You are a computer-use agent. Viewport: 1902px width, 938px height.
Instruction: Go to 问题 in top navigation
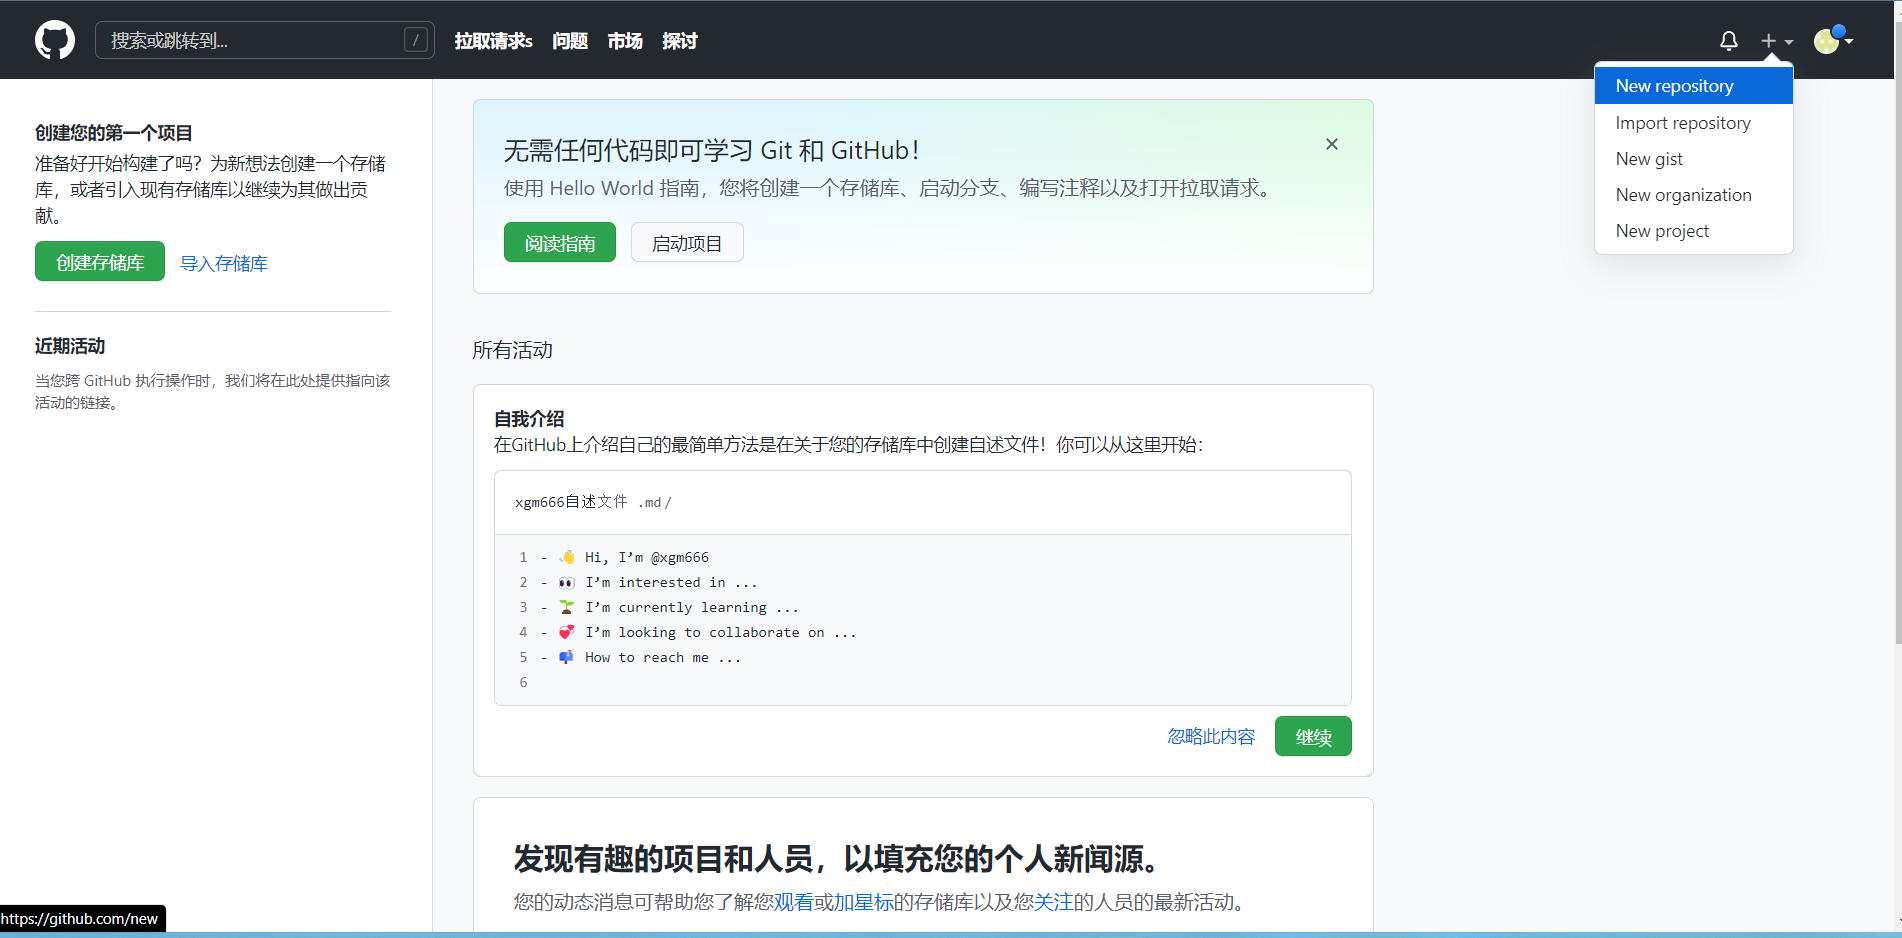pyautogui.click(x=570, y=41)
